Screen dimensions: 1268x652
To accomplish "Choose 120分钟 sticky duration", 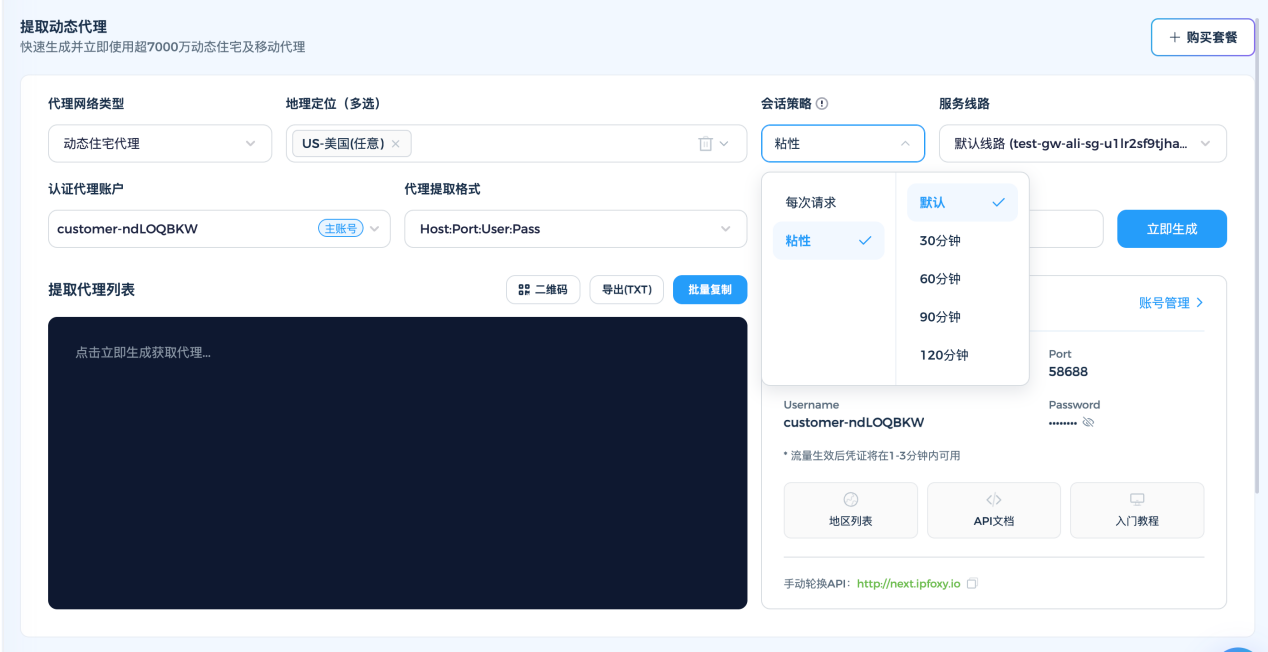I will pyautogui.click(x=962, y=355).
